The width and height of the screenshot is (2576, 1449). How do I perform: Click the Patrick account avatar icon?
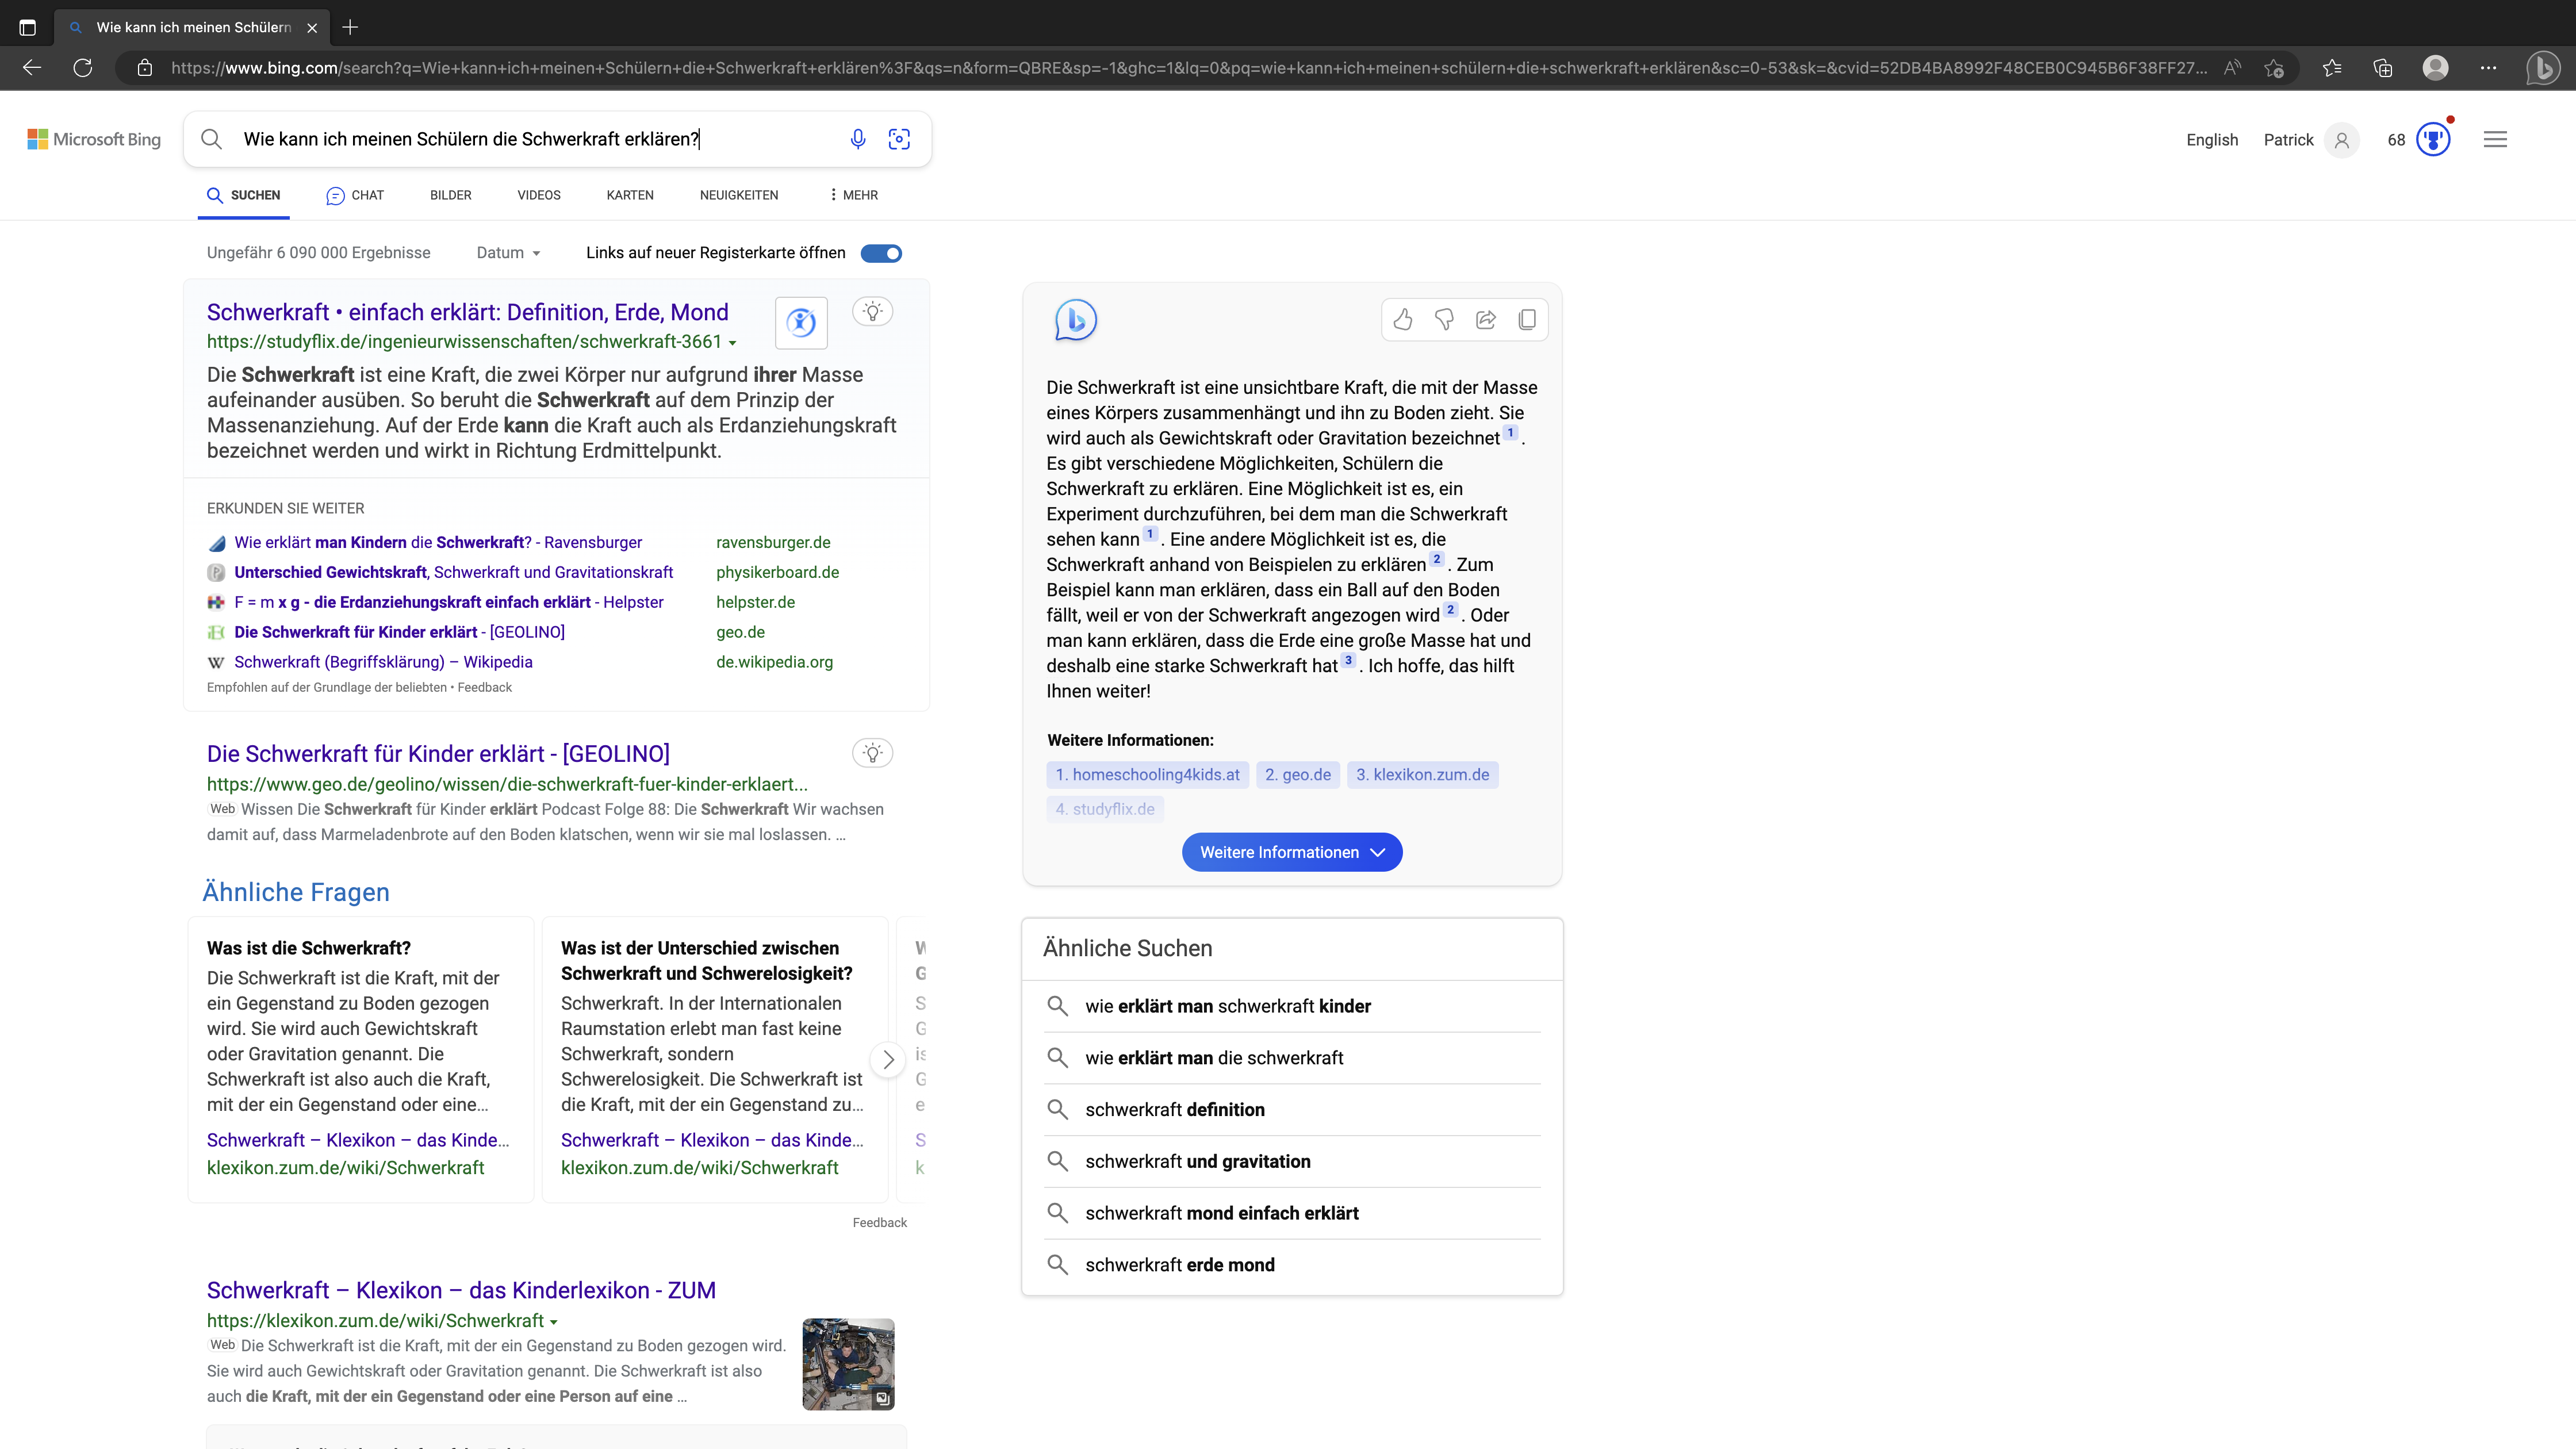click(2342, 140)
